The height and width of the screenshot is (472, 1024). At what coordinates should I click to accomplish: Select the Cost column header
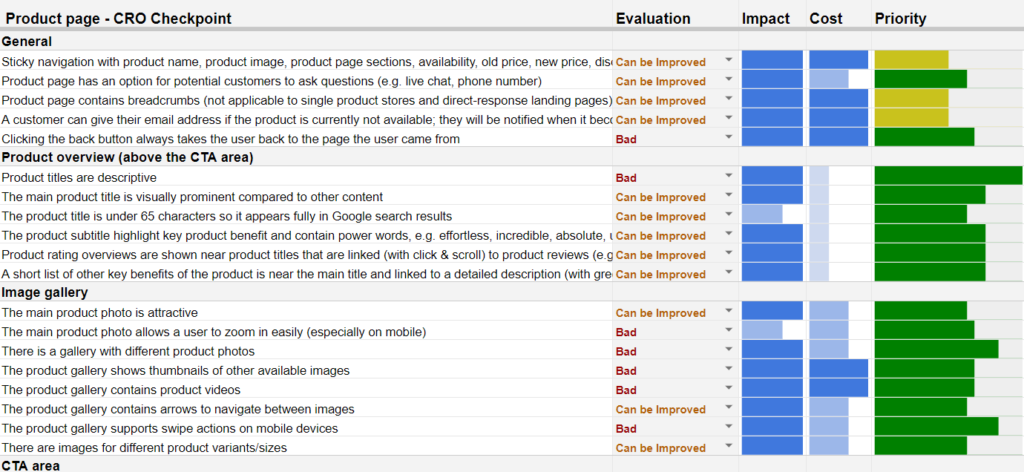click(826, 18)
